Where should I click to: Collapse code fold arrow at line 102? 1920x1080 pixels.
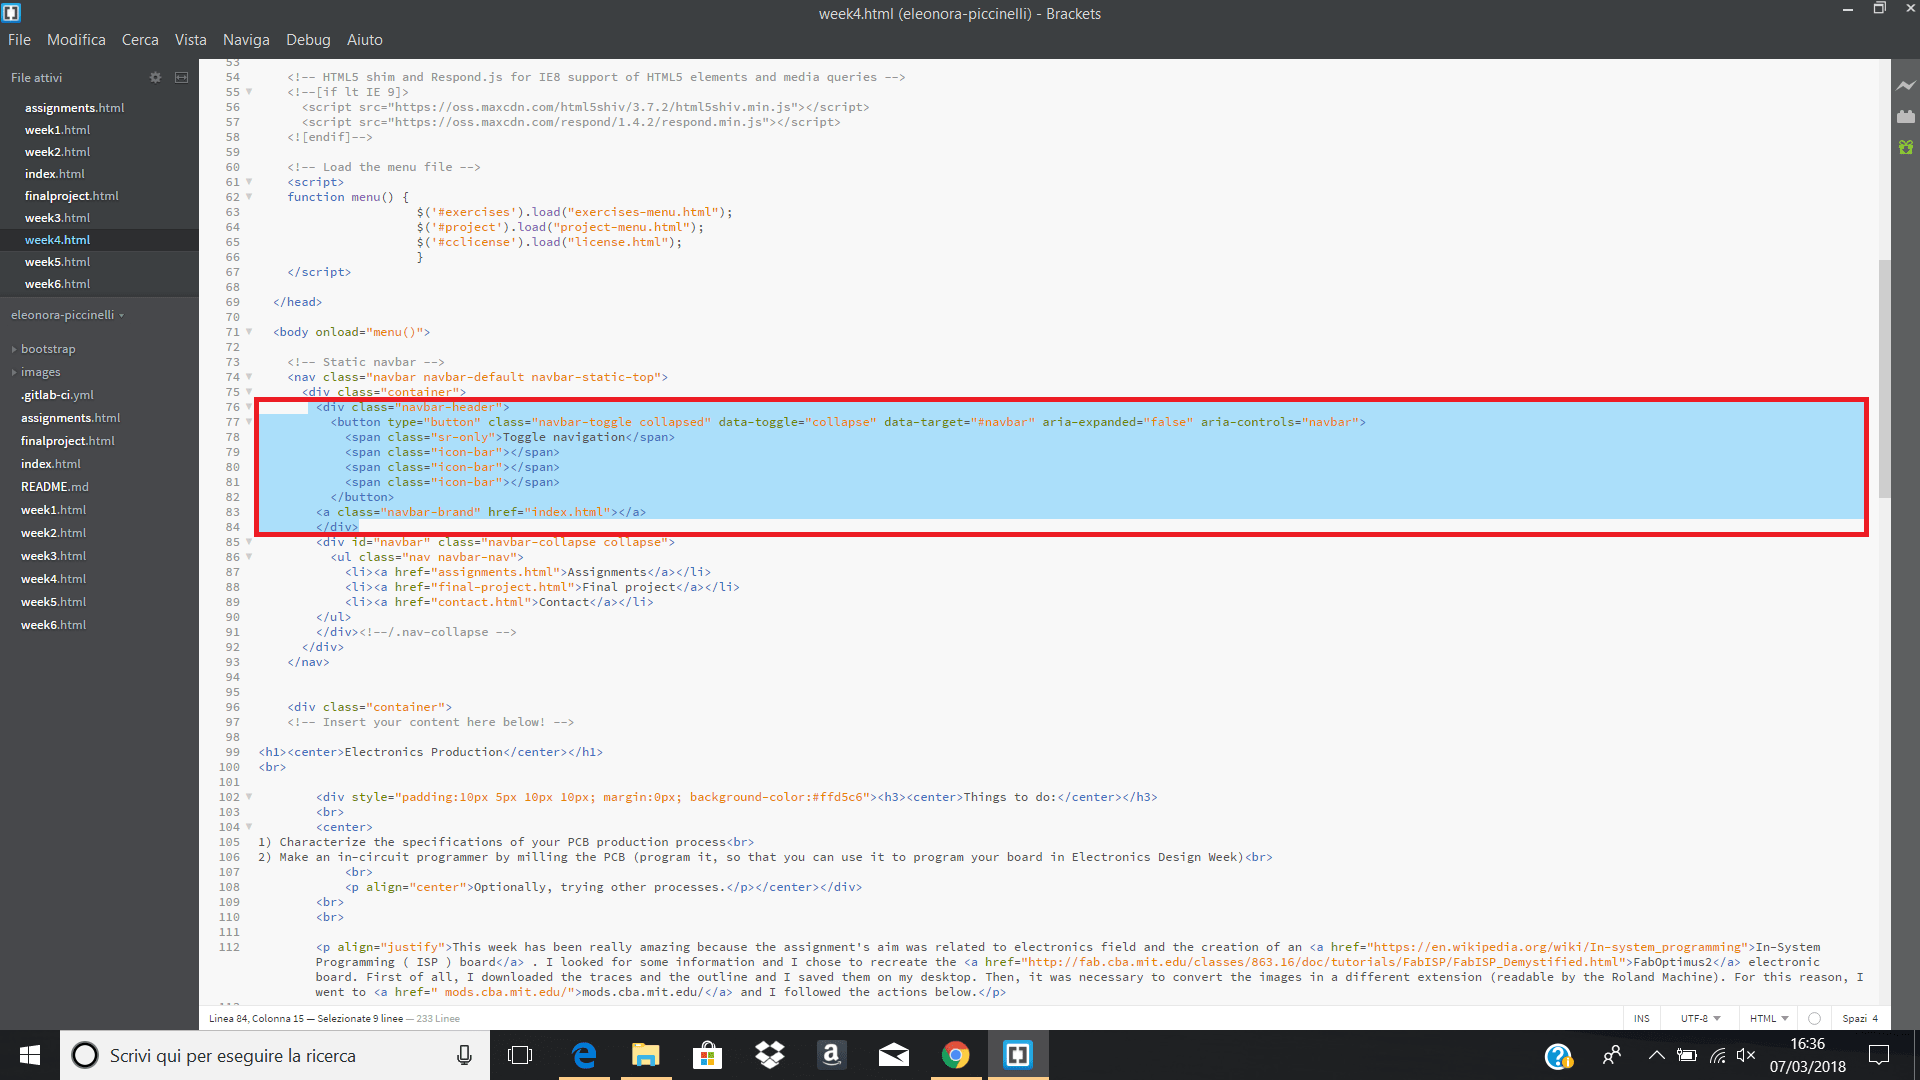(x=249, y=797)
